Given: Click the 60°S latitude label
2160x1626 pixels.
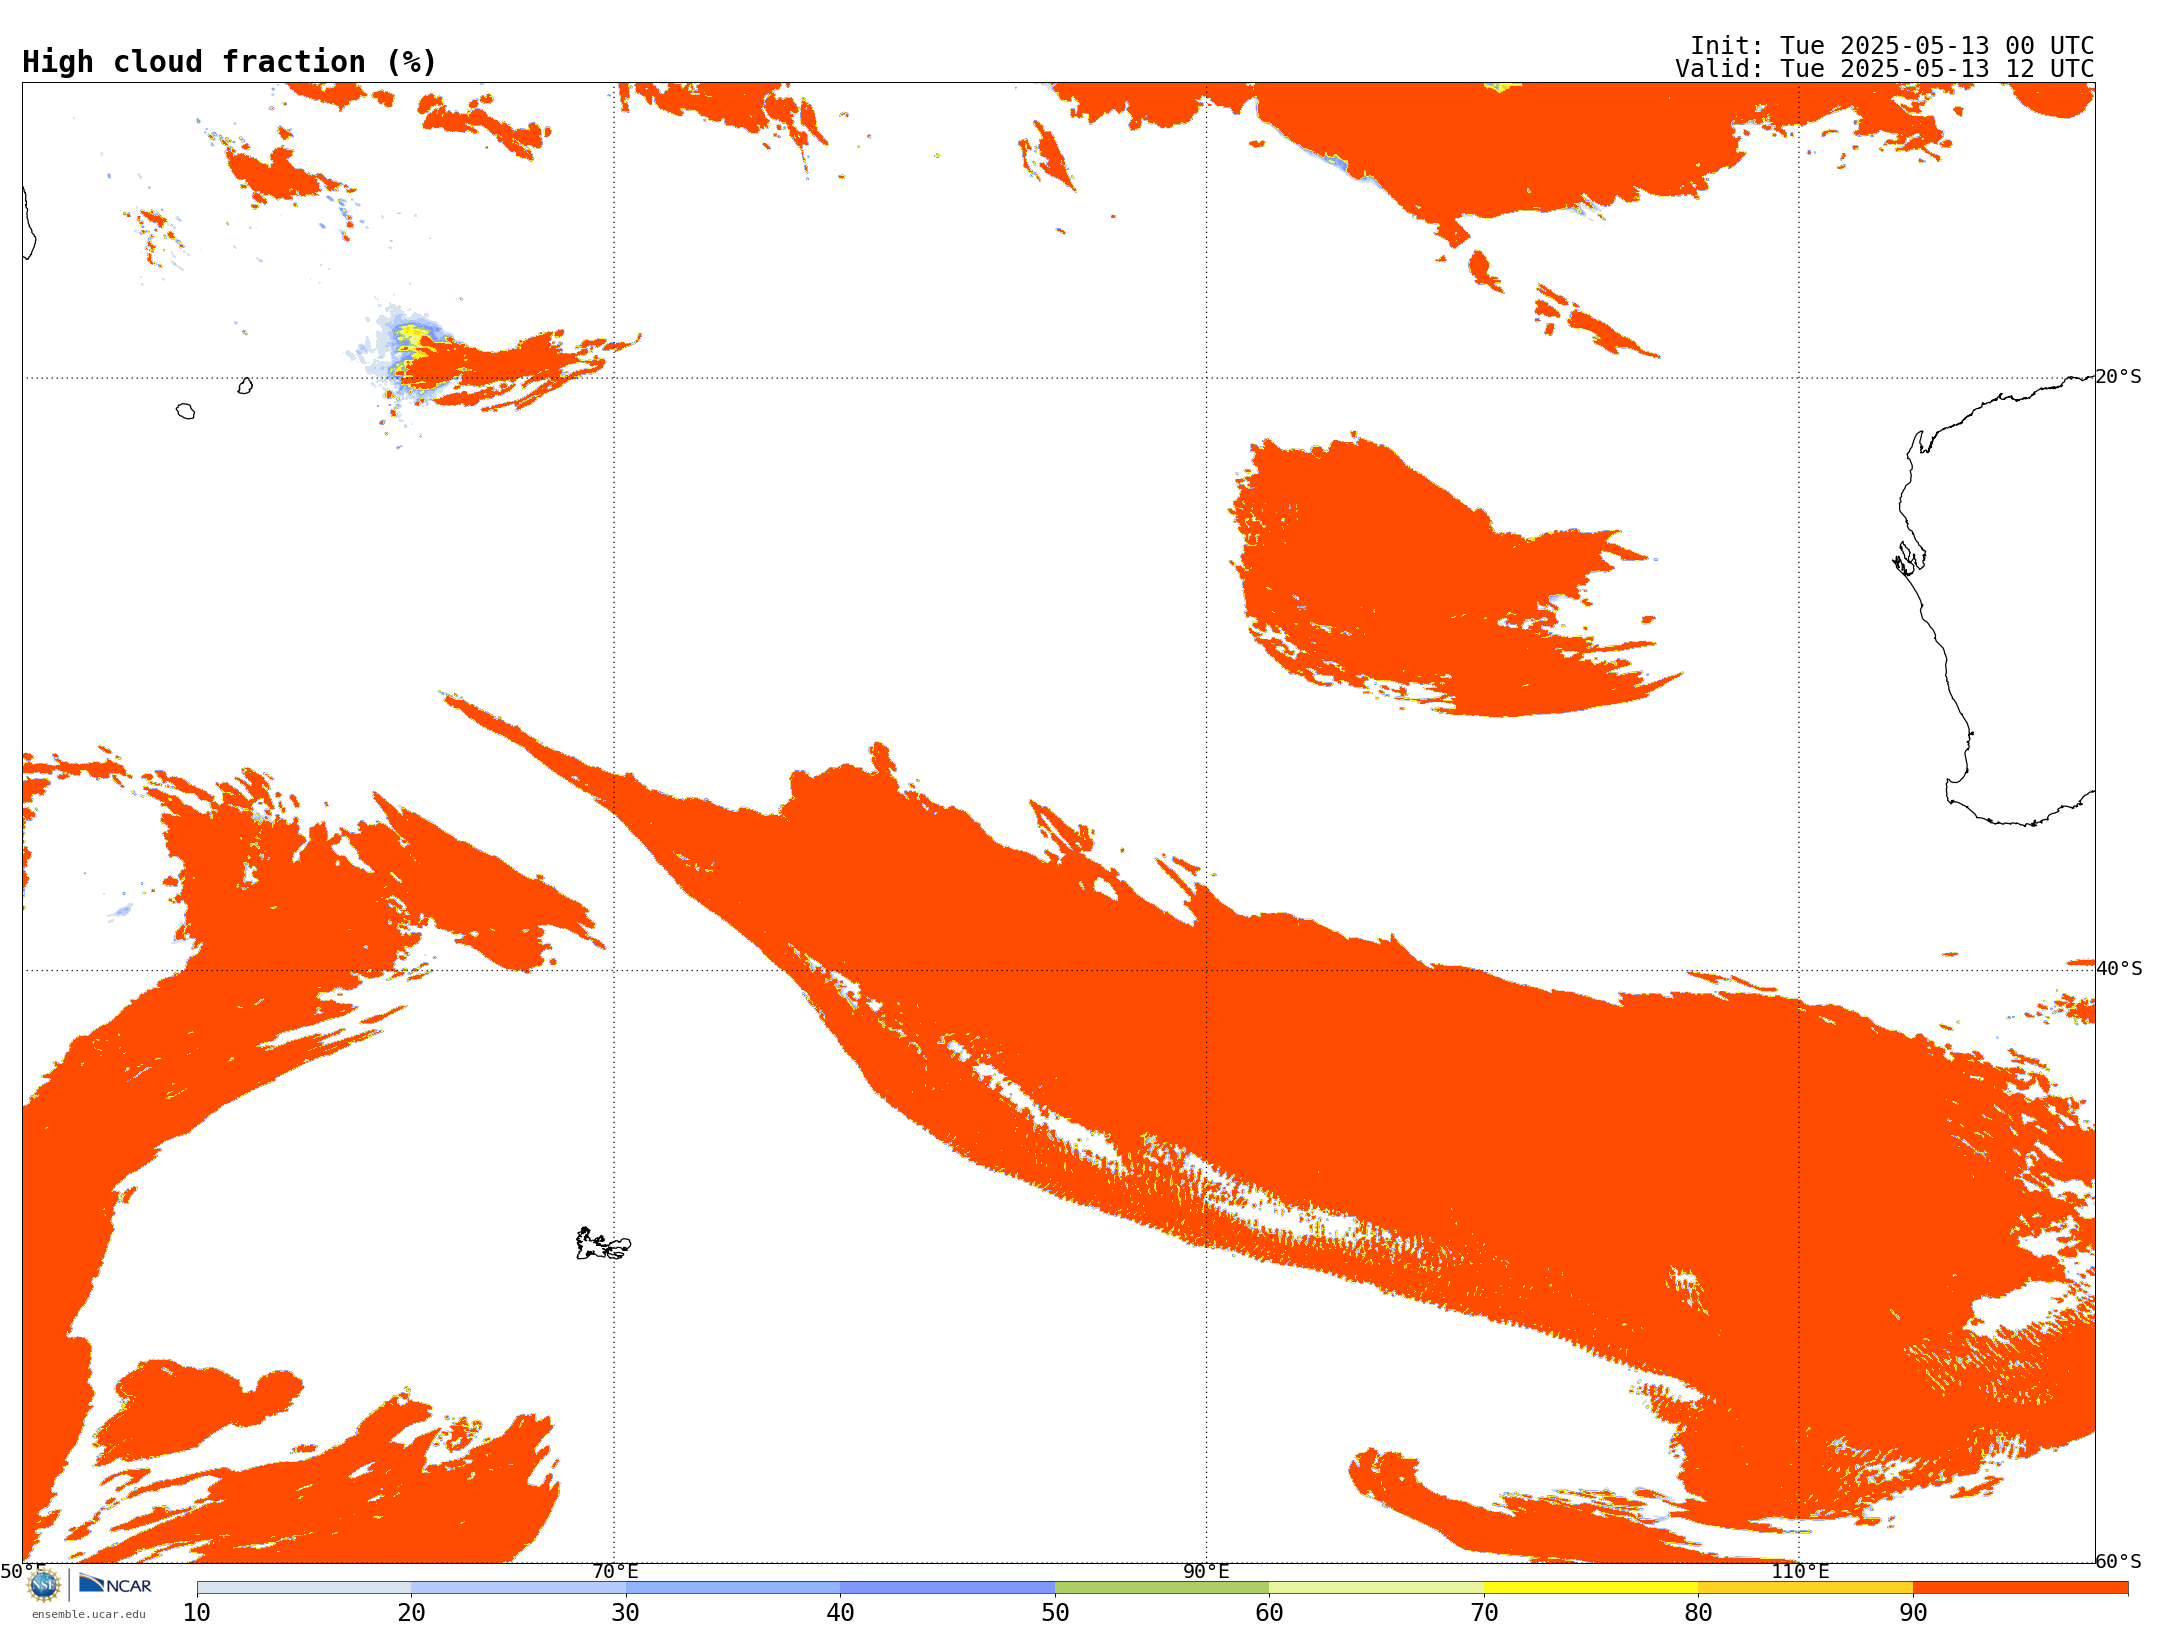Looking at the screenshot, I should tap(2119, 1561).
